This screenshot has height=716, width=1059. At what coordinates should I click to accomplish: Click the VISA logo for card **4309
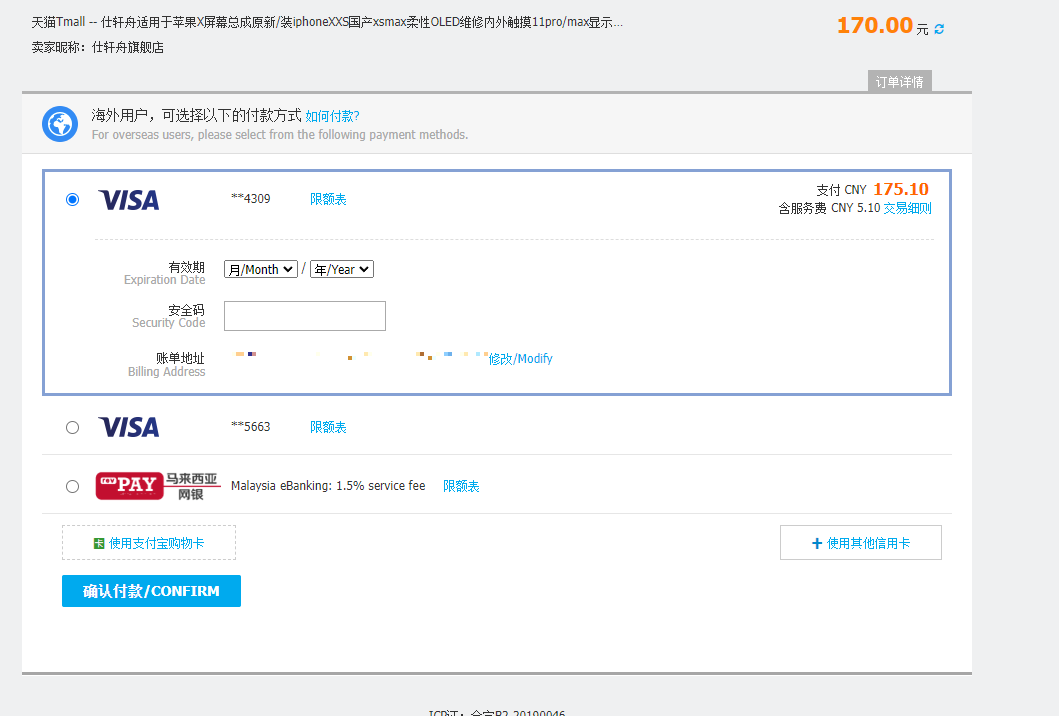[129, 200]
